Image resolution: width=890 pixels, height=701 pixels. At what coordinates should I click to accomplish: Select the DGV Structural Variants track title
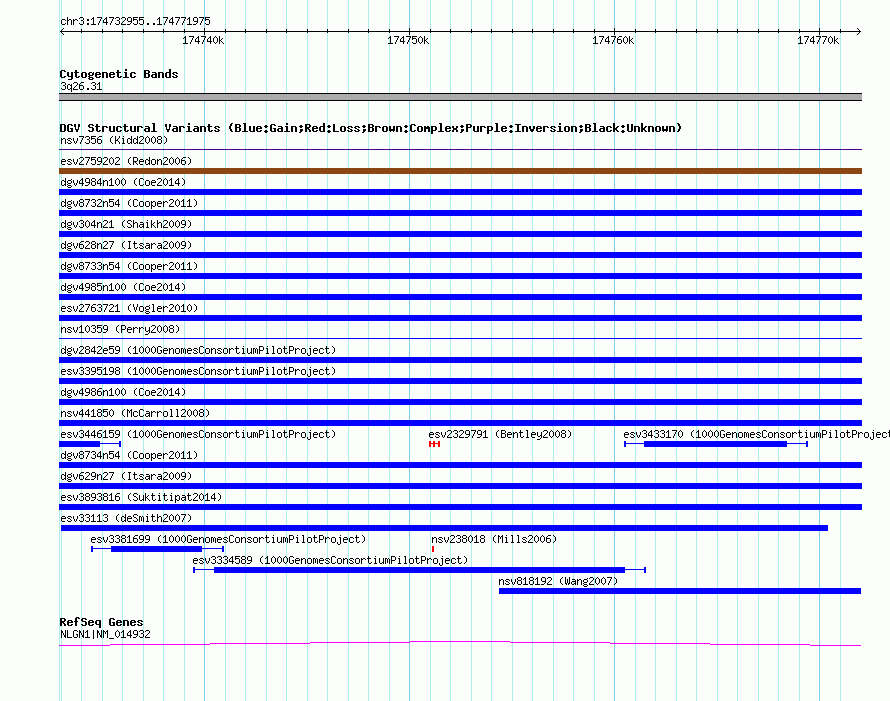click(370, 128)
